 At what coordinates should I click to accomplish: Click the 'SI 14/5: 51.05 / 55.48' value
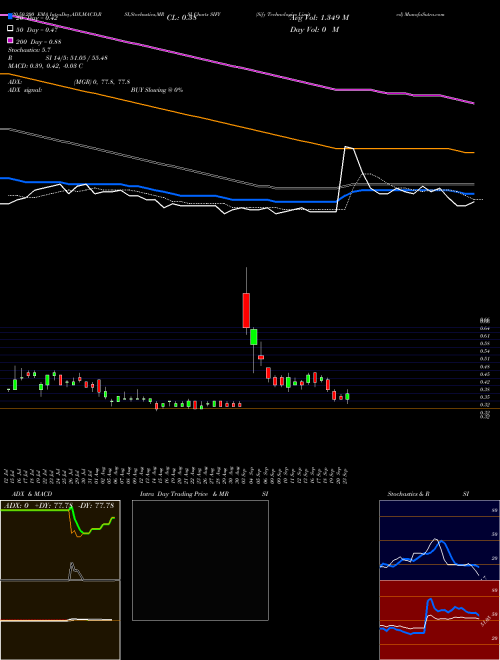click(x=77, y=58)
